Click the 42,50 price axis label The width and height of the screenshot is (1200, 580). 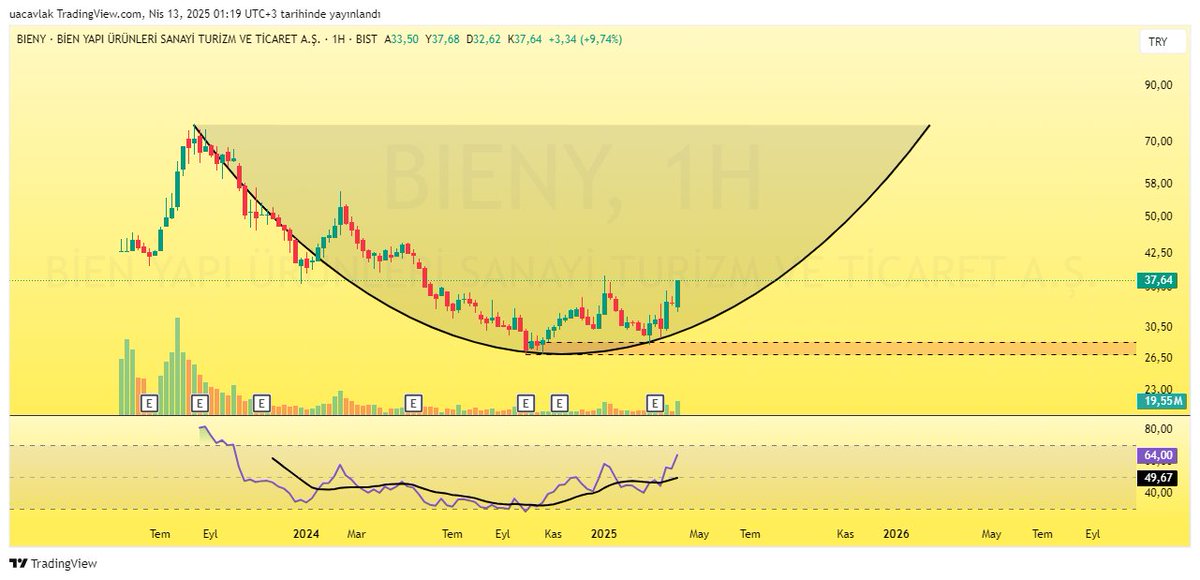1158,253
